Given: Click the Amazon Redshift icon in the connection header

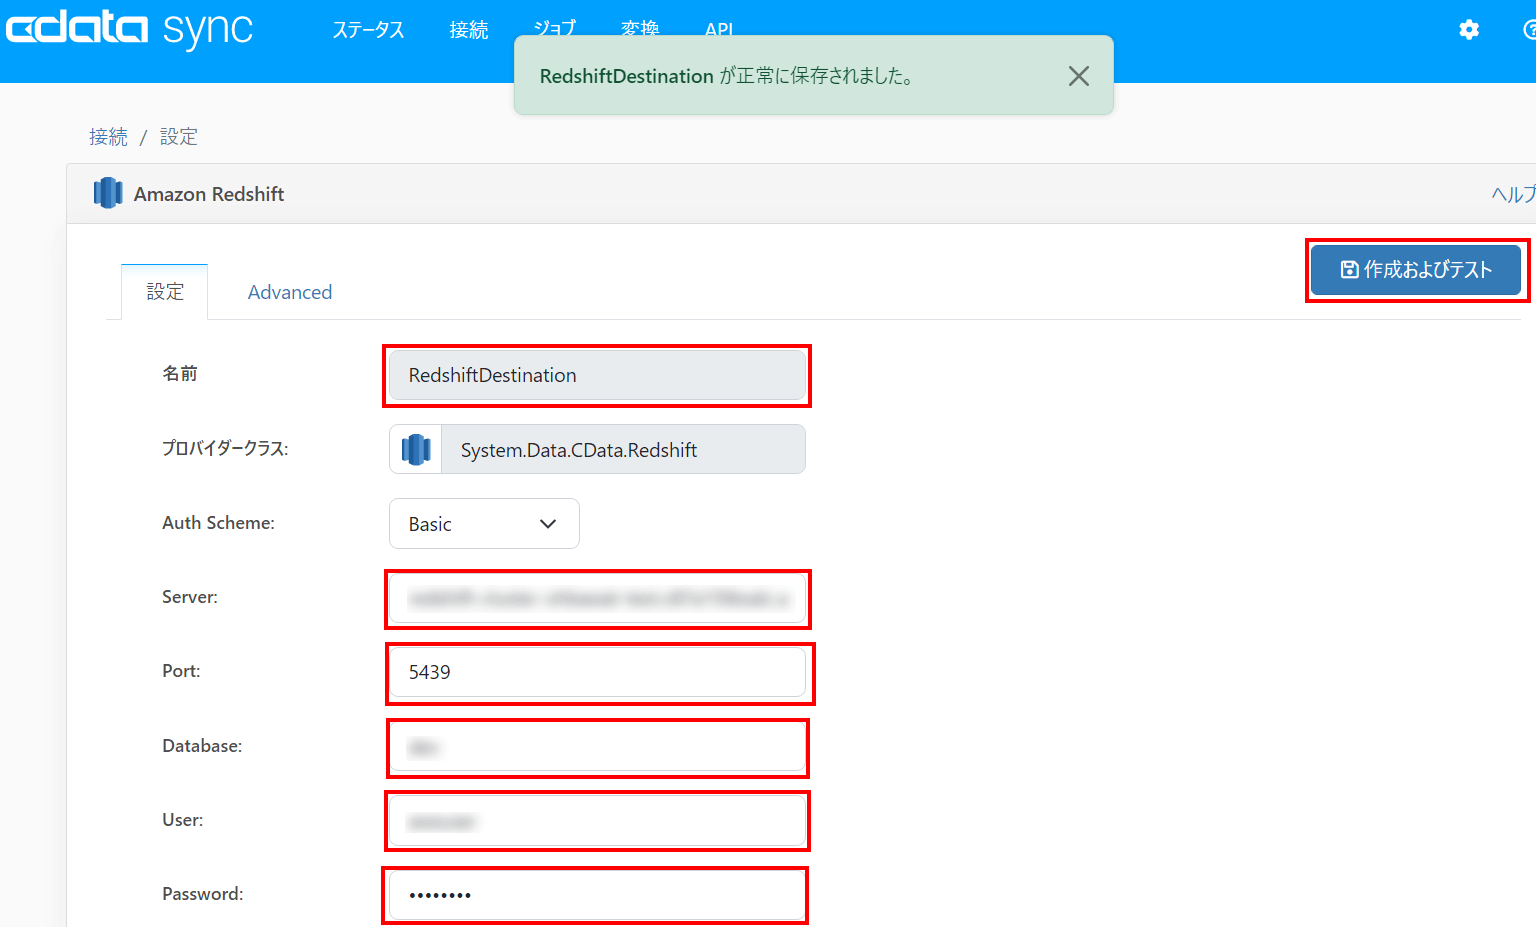Looking at the screenshot, I should 108,193.
